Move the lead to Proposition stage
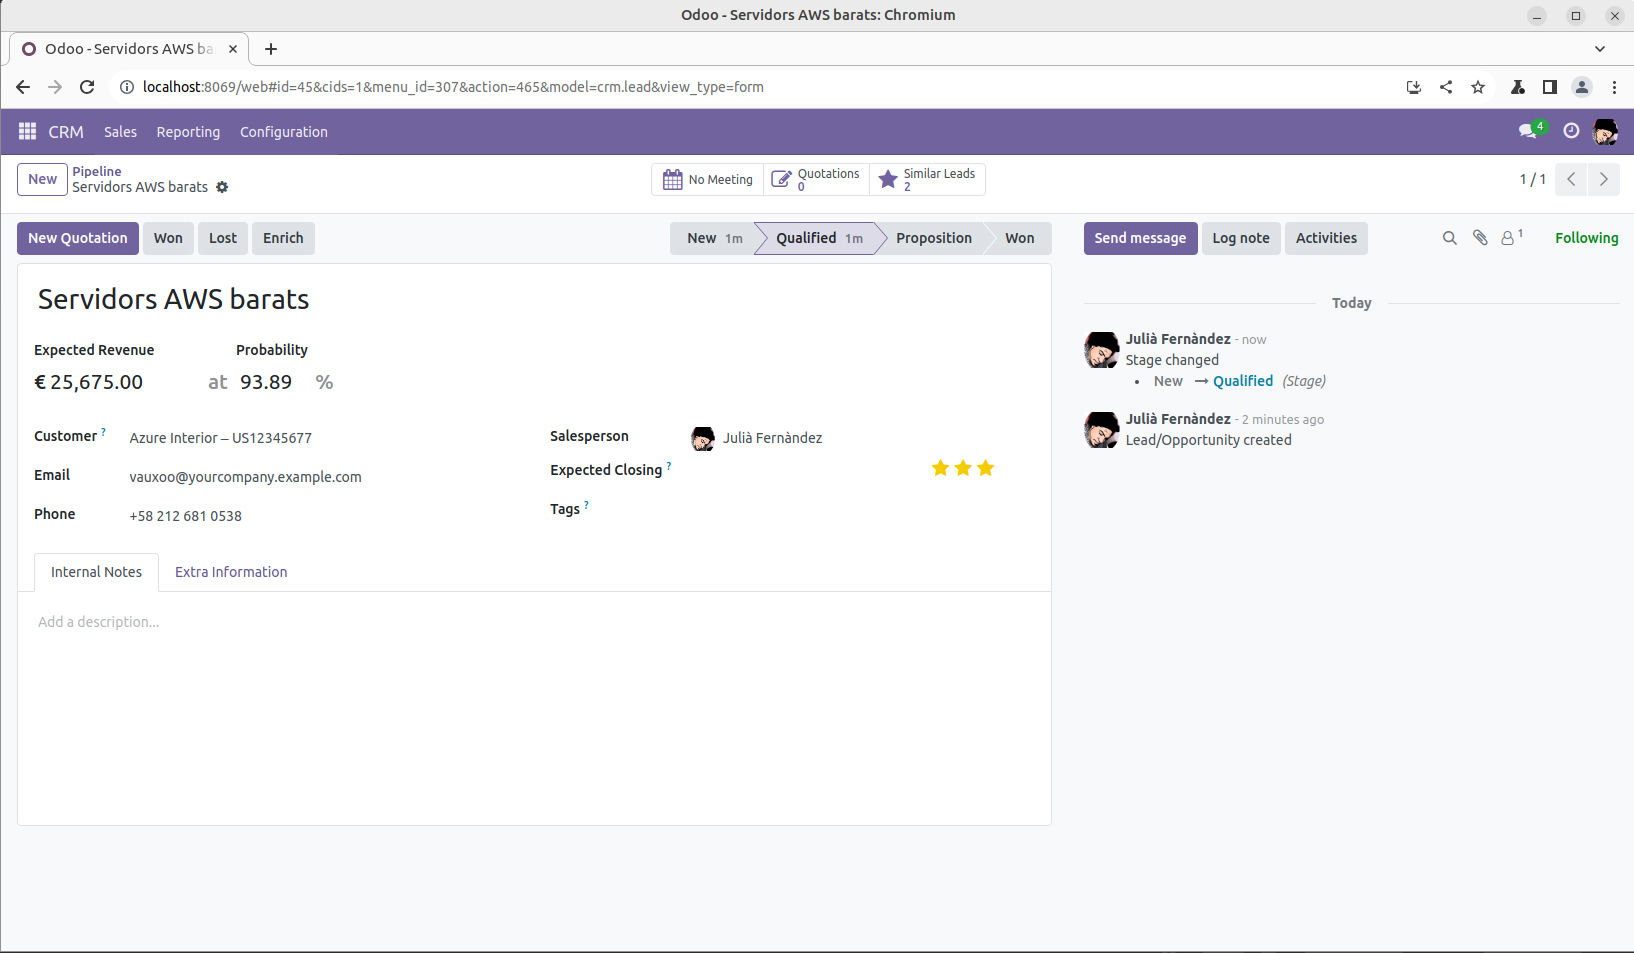Image resolution: width=1634 pixels, height=953 pixels. (x=933, y=238)
